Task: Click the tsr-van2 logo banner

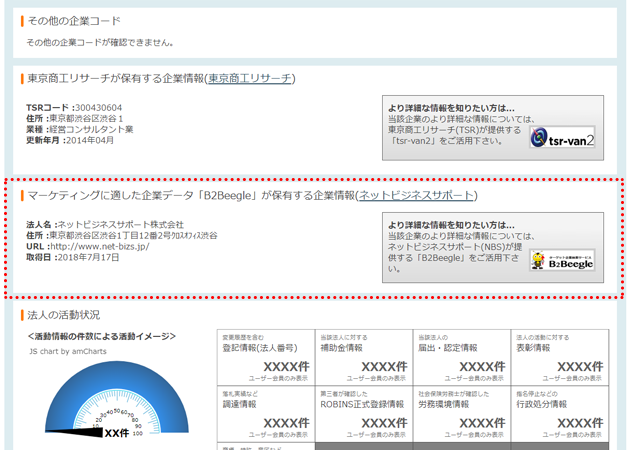Action: pos(562,137)
